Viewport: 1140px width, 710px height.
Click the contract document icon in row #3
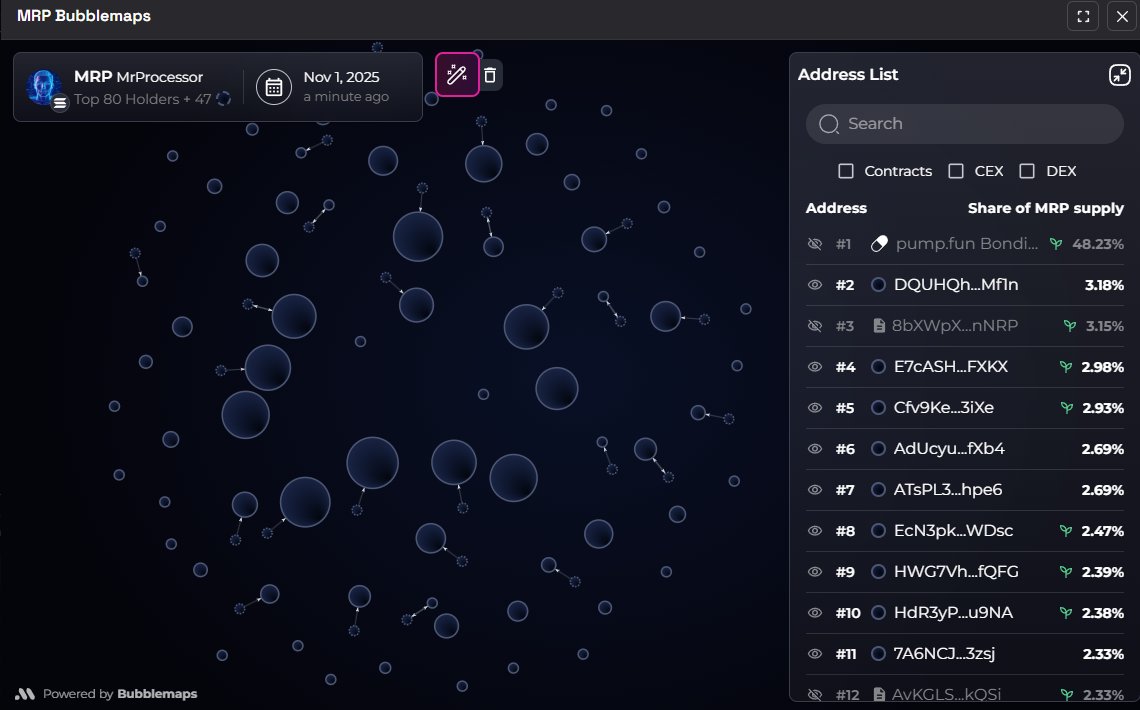[x=878, y=326]
